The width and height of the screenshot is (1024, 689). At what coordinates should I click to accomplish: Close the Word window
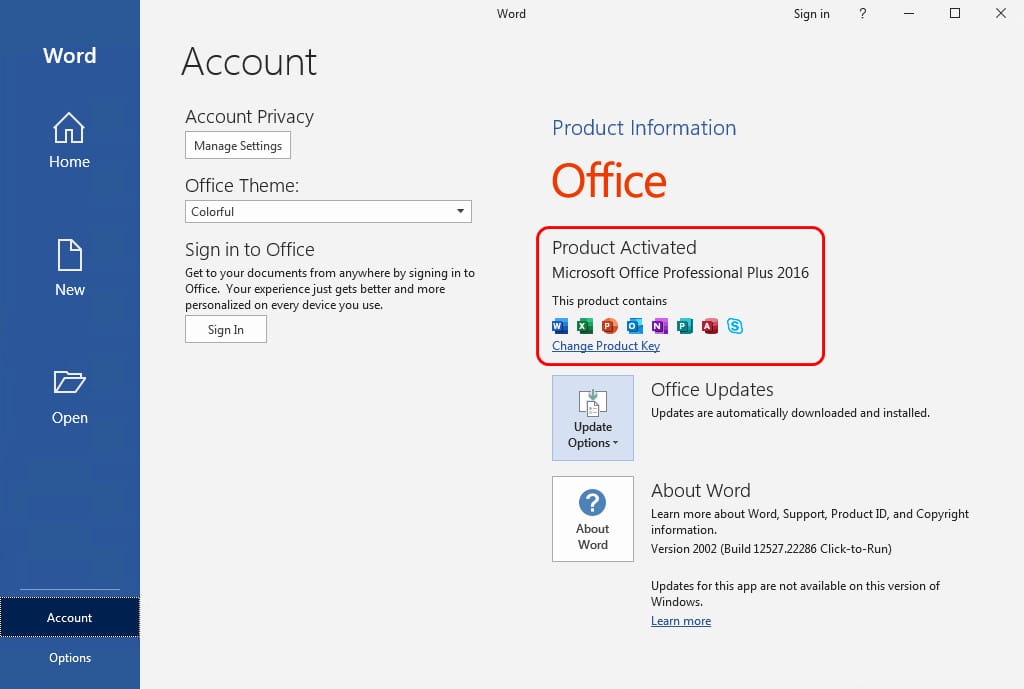(1000, 14)
